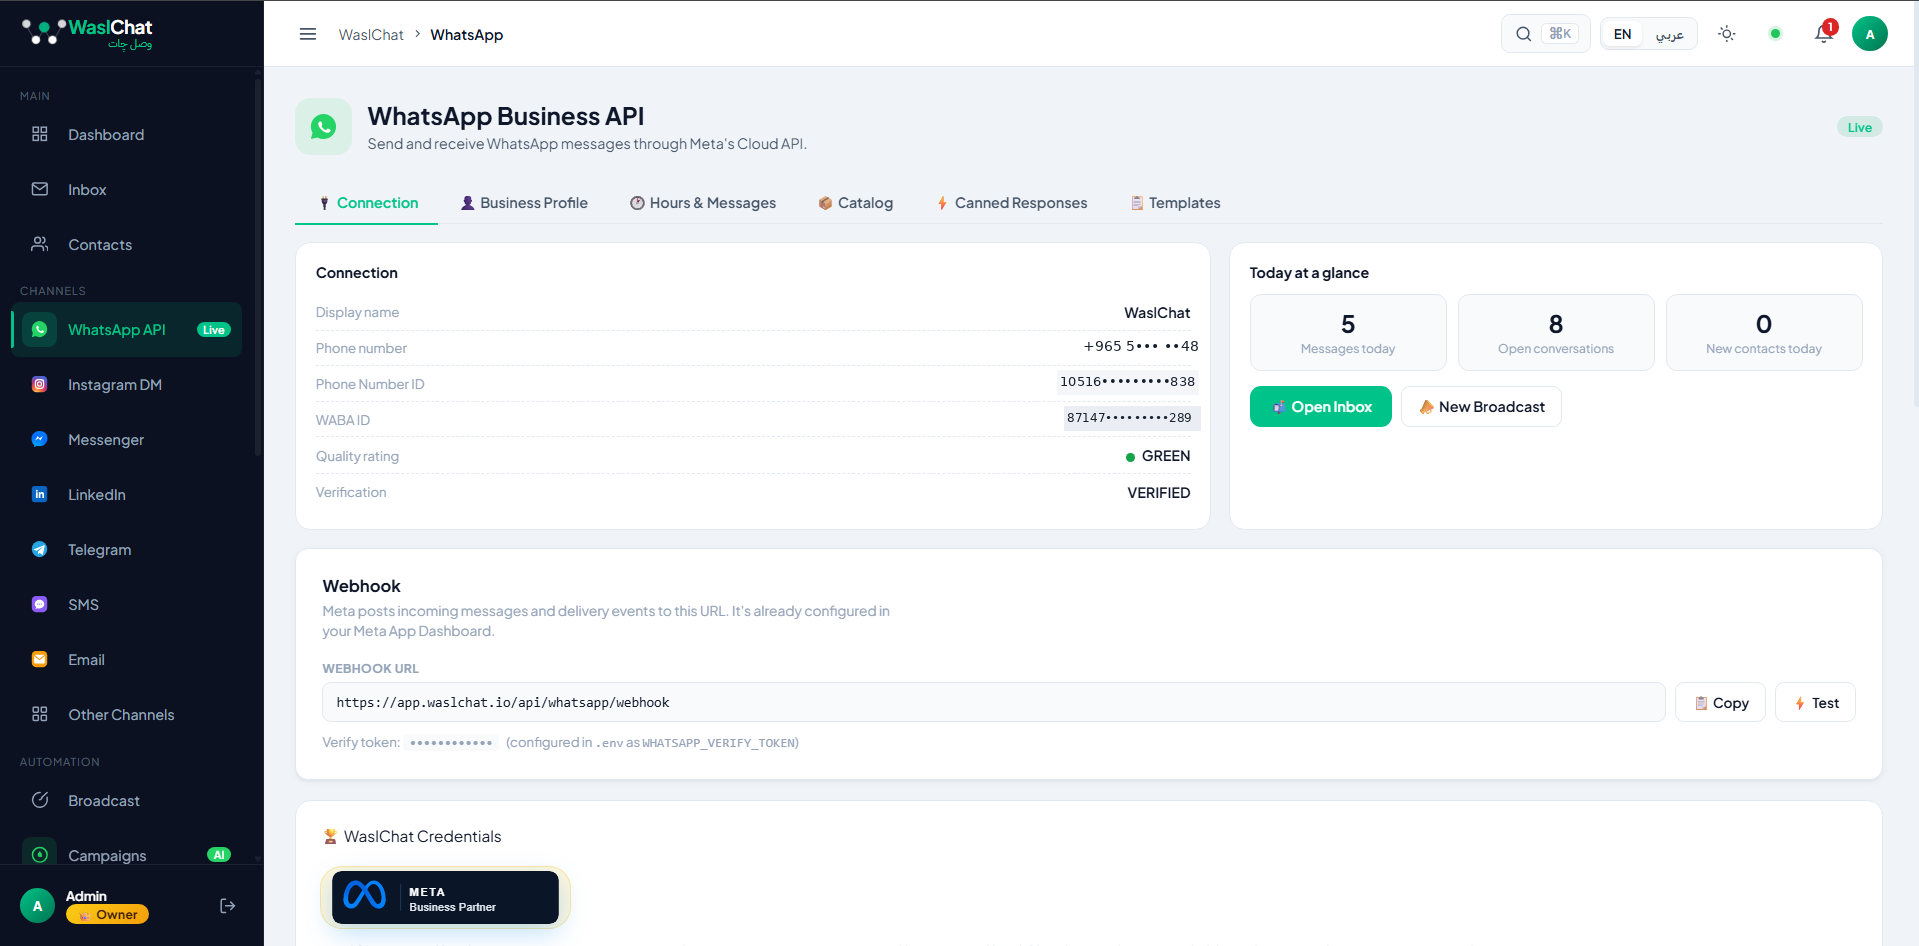Click the Open conversations stat card
Viewport: 1919px width, 946px height.
click(1556, 333)
